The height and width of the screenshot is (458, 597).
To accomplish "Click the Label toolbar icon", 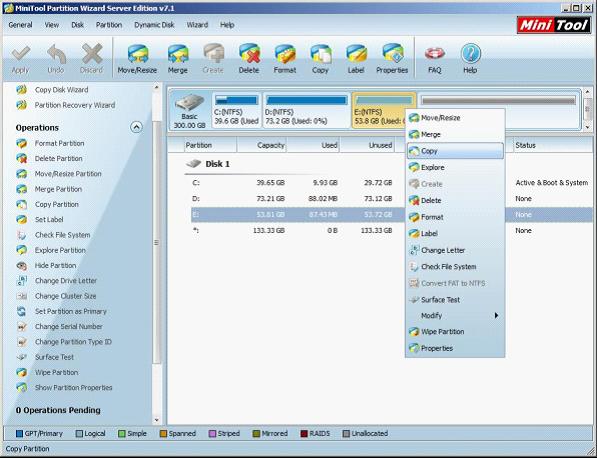I will click(x=356, y=59).
